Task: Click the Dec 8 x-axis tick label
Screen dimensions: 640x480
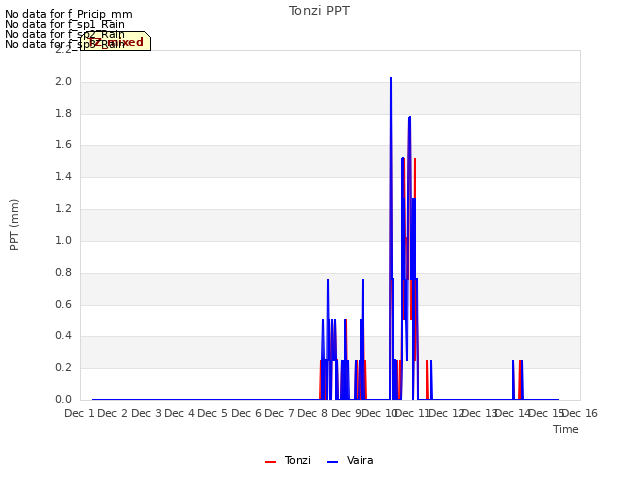Action: (313, 413)
